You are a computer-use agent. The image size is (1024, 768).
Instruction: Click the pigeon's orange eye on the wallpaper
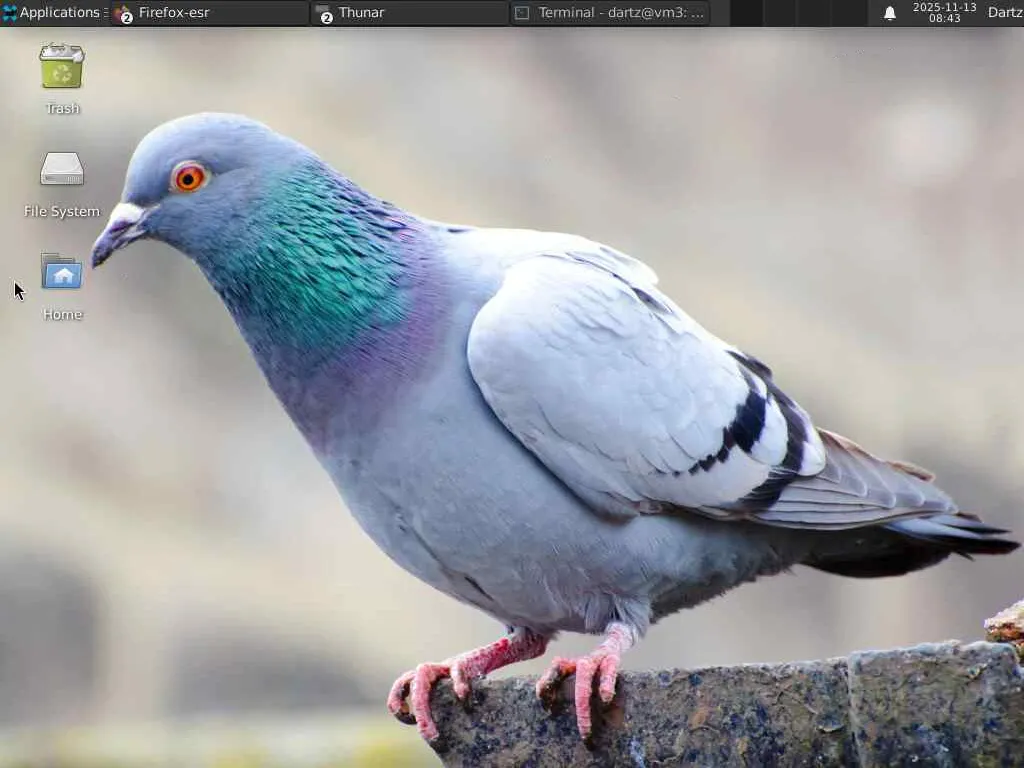pyautogui.click(x=189, y=178)
